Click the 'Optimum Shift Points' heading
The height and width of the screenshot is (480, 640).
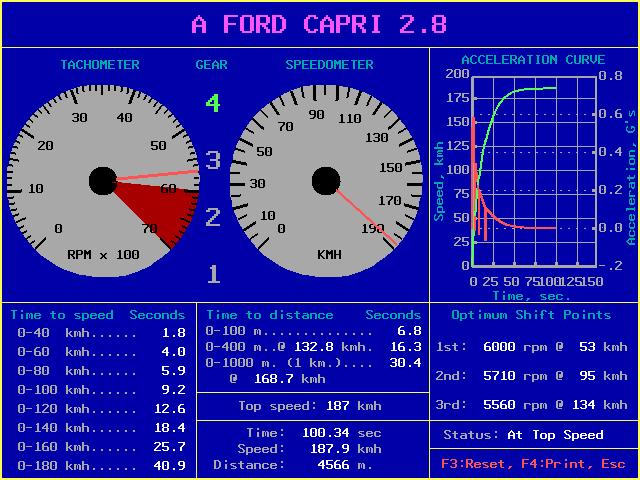coord(531,315)
